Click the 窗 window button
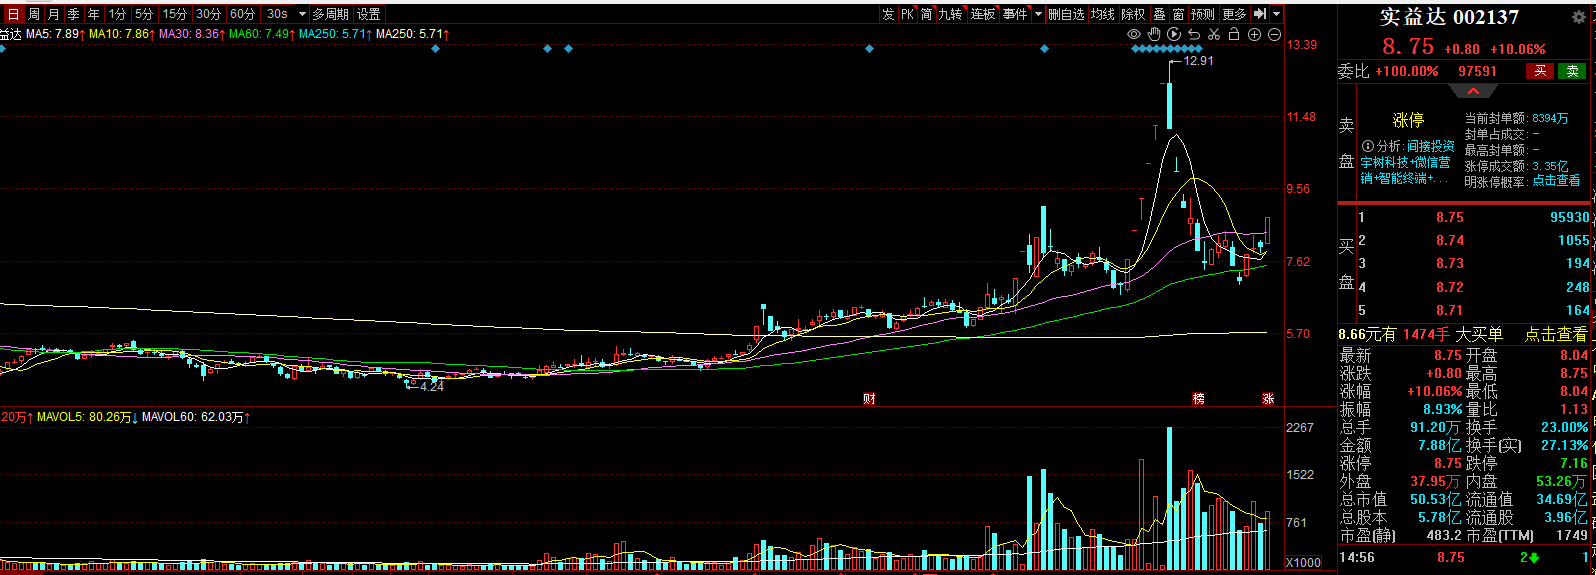Screen dimensions: 1596x575 1178,14
